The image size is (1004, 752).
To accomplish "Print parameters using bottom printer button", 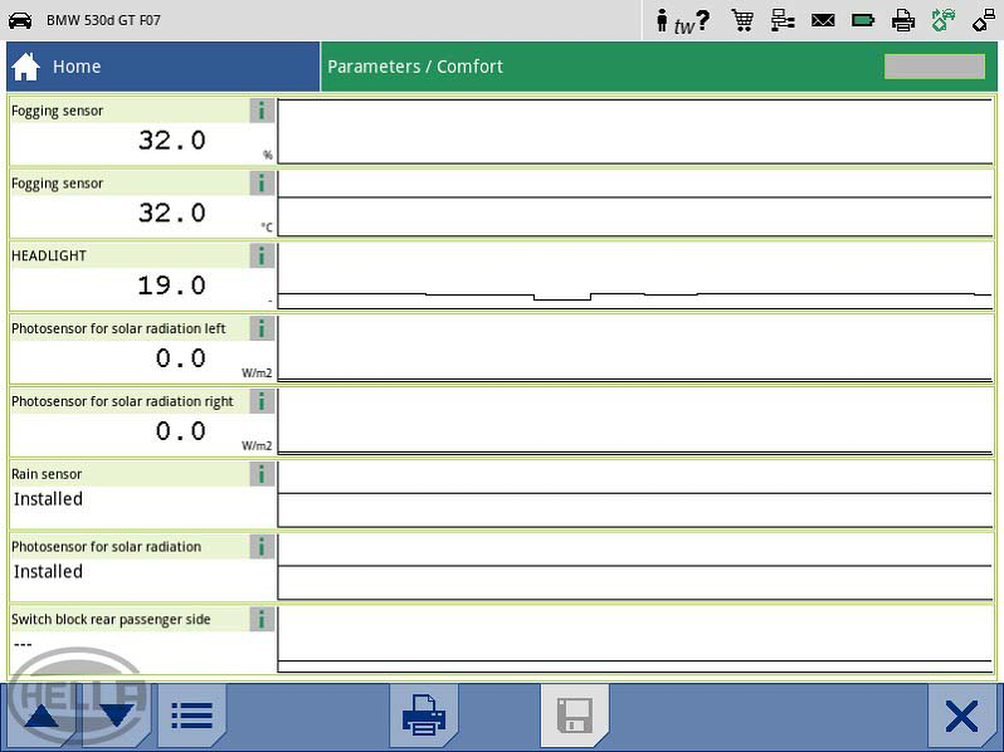I will point(423,716).
